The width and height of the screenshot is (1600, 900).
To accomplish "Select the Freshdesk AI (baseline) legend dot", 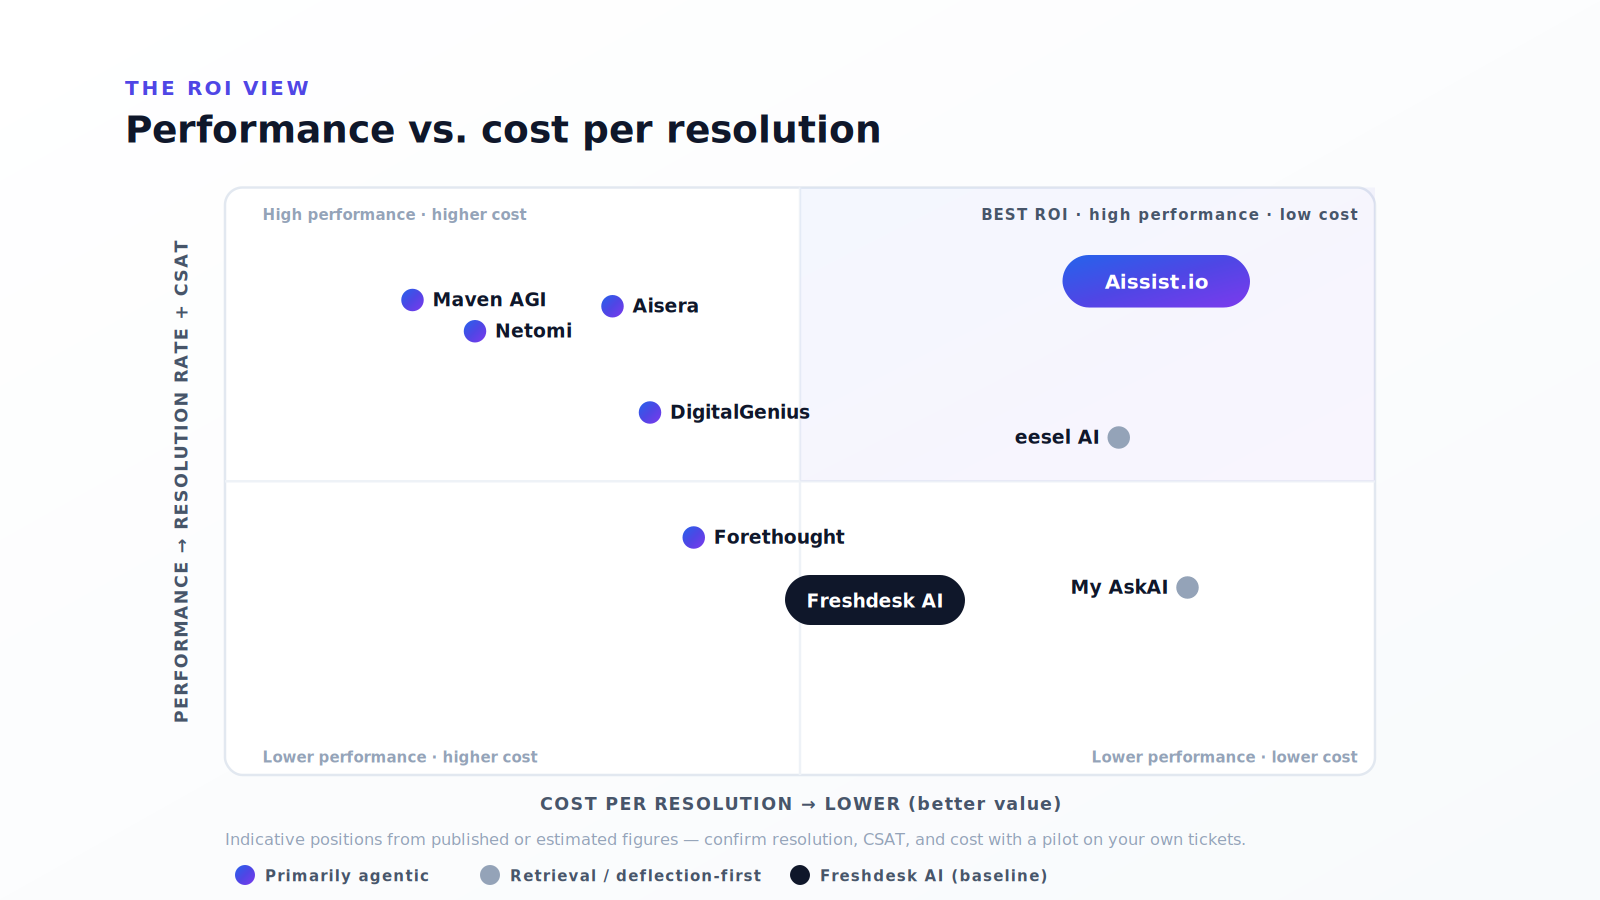I will tap(800, 875).
